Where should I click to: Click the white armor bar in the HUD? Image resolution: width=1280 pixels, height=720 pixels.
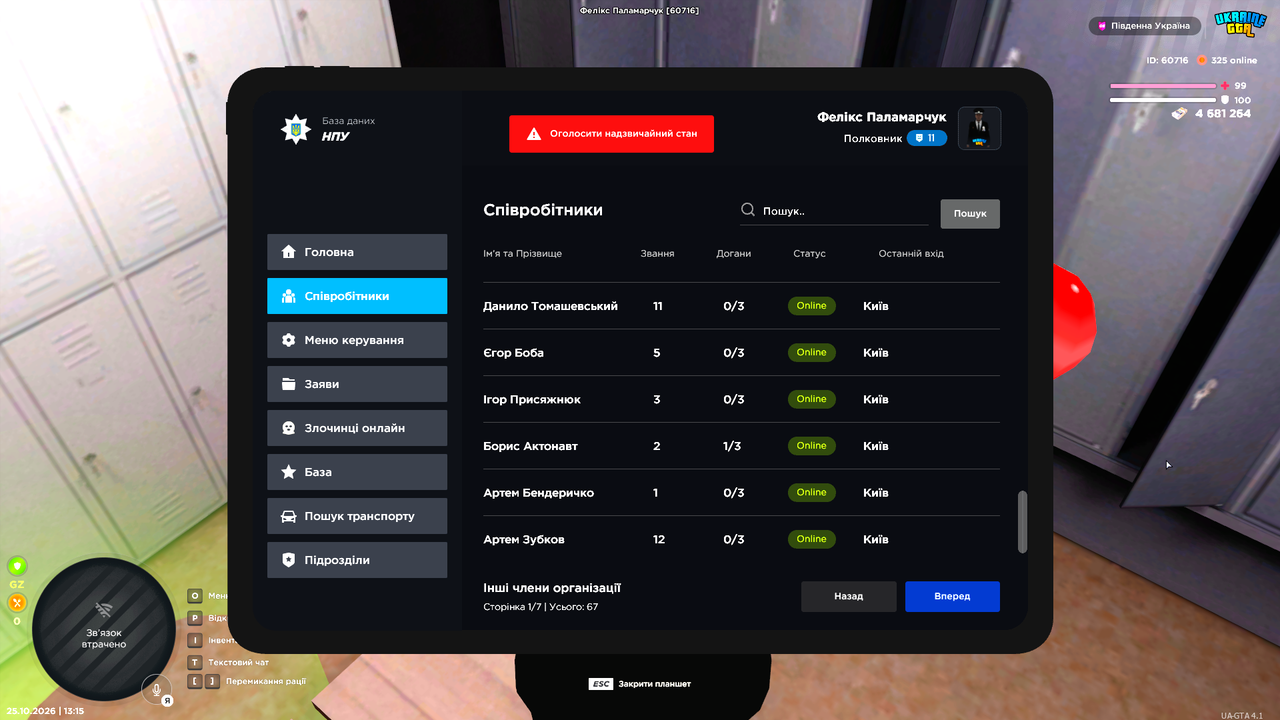pyautogui.click(x=1162, y=100)
